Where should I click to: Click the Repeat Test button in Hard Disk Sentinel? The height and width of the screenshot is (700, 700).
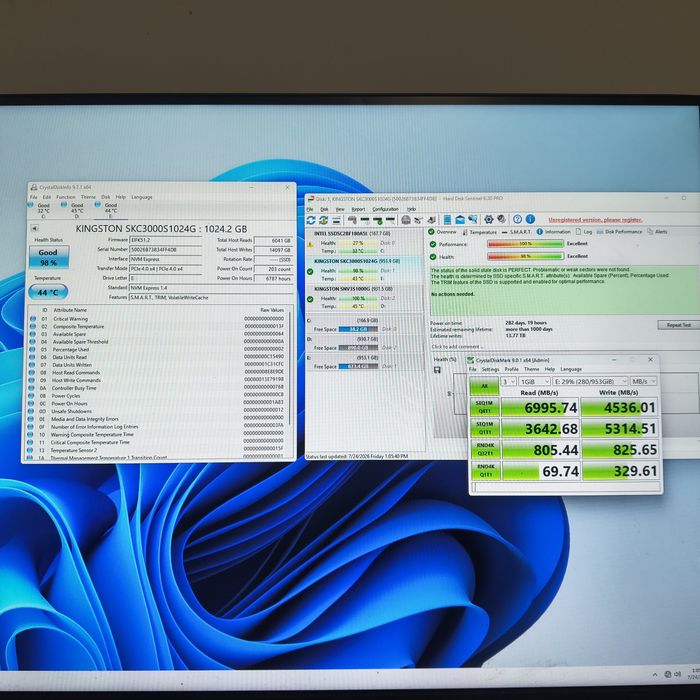679,325
